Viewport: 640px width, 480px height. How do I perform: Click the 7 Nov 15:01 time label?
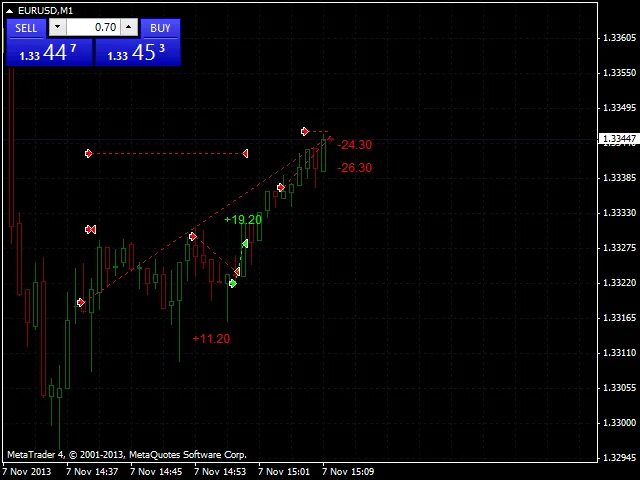[284, 472]
